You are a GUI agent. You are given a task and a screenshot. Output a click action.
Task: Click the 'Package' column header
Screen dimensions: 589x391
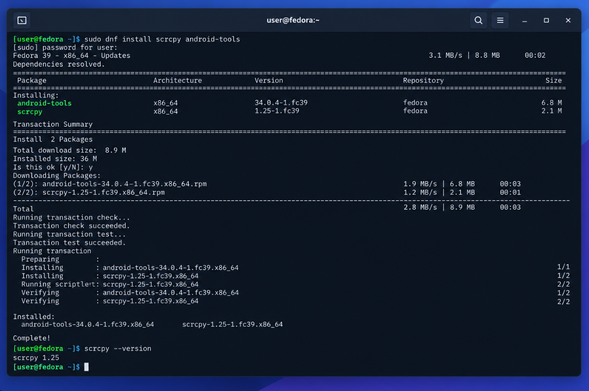32,80
